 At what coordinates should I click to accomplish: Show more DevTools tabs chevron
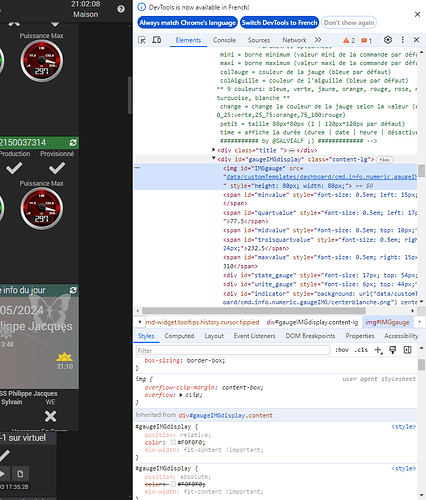point(318,40)
